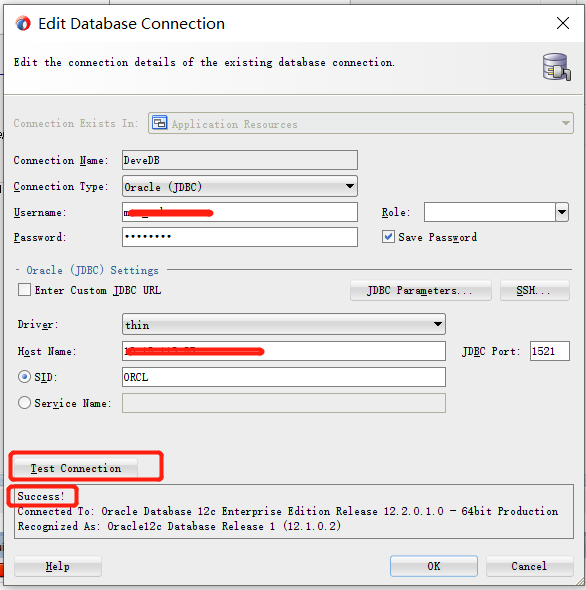Image resolution: width=586 pixels, height=590 pixels.
Task: Select the Service Name radio button
Action: click(24, 403)
